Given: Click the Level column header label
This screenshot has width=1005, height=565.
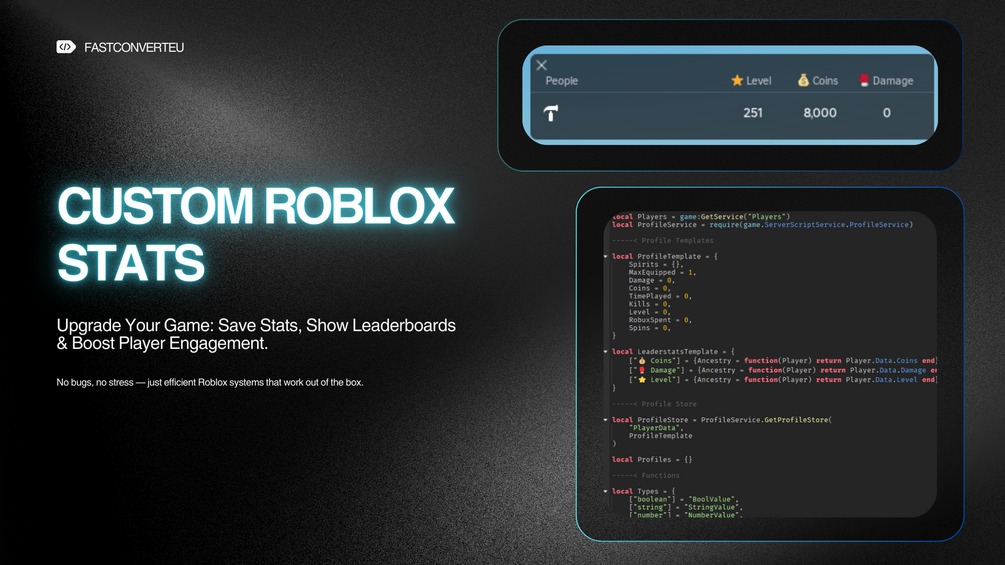Looking at the screenshot, I should (x=759, y=81).
